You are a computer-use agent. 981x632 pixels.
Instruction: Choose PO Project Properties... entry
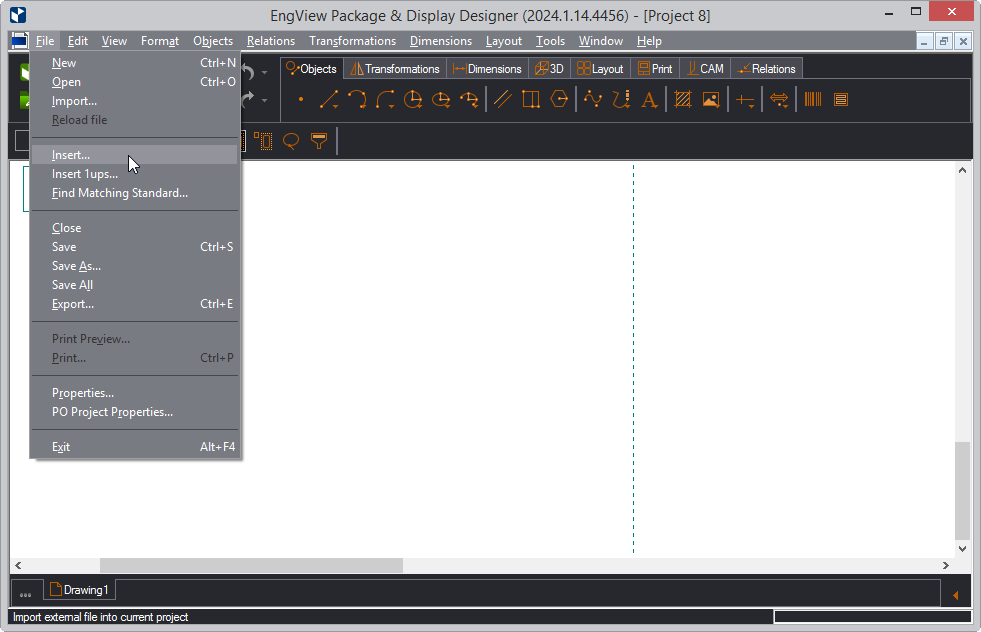(135, 412)
